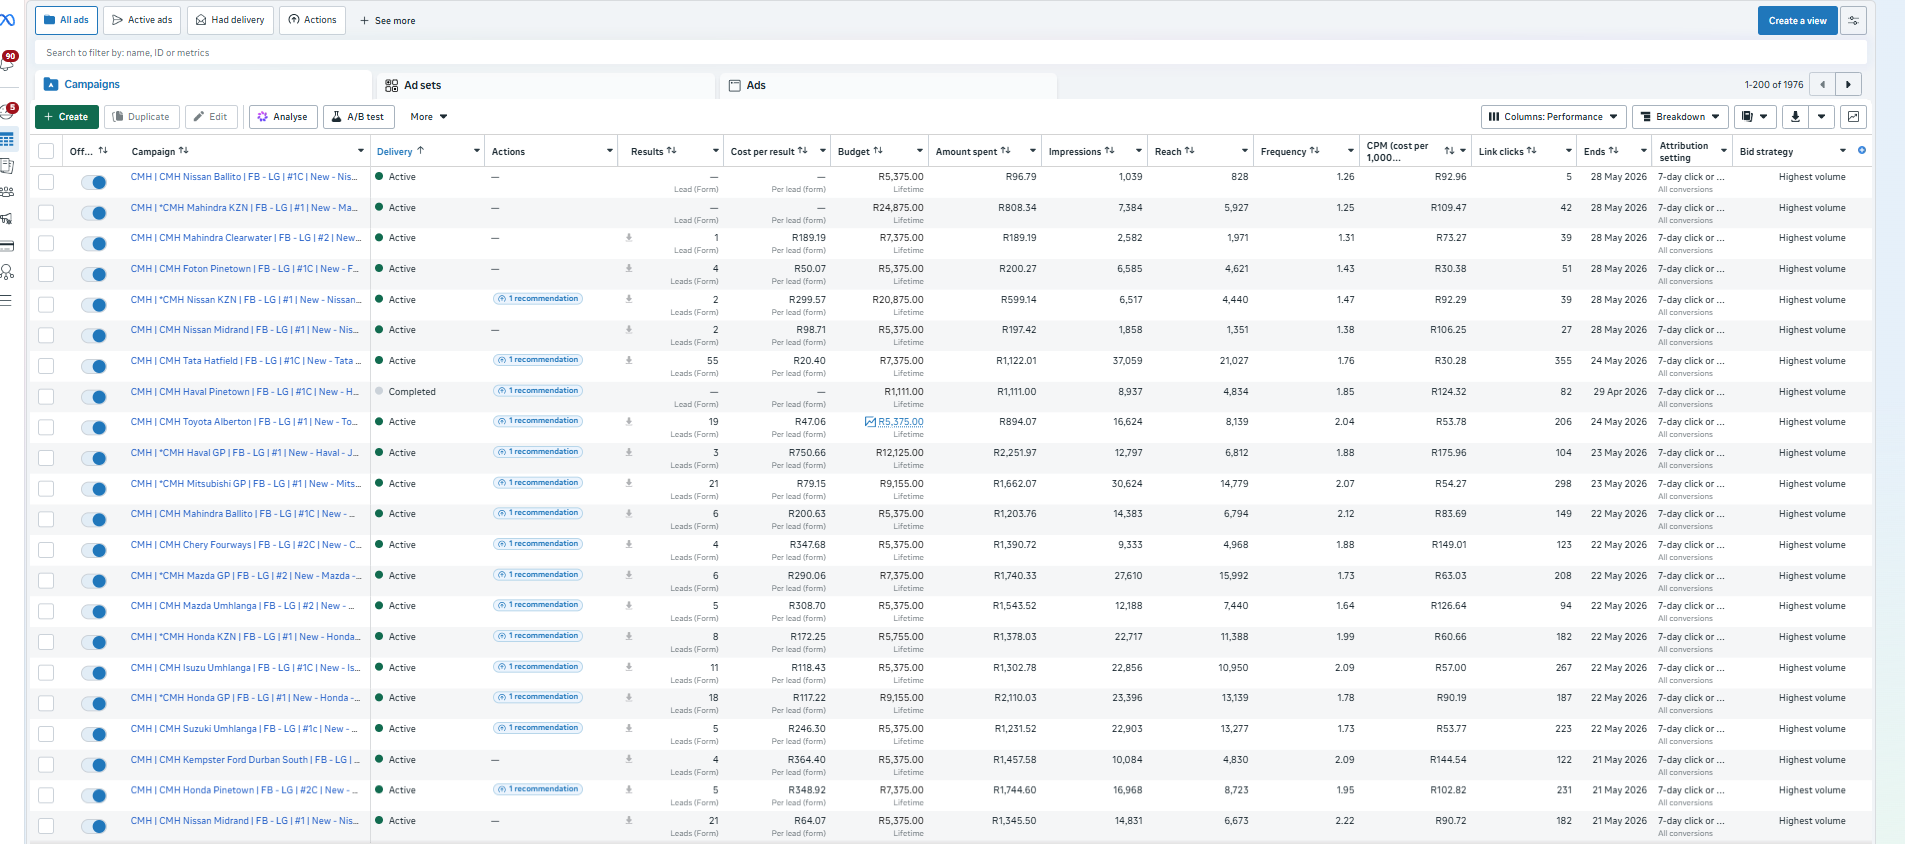Open Attribution setting column options arrow
This screenshot has height=844, width=1905.
pyautogui.click(x=1724, y=151)
